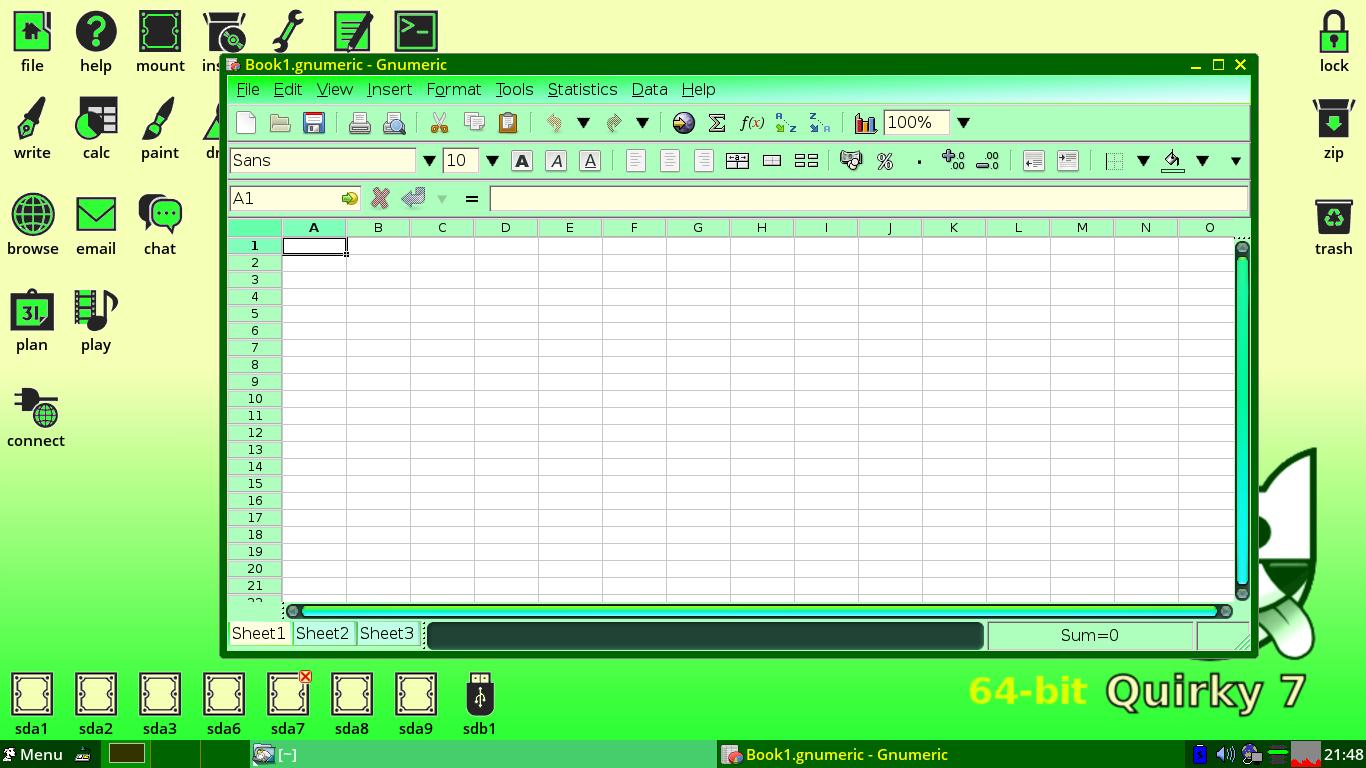Open print preview from the toolbar

pos(394,123)
